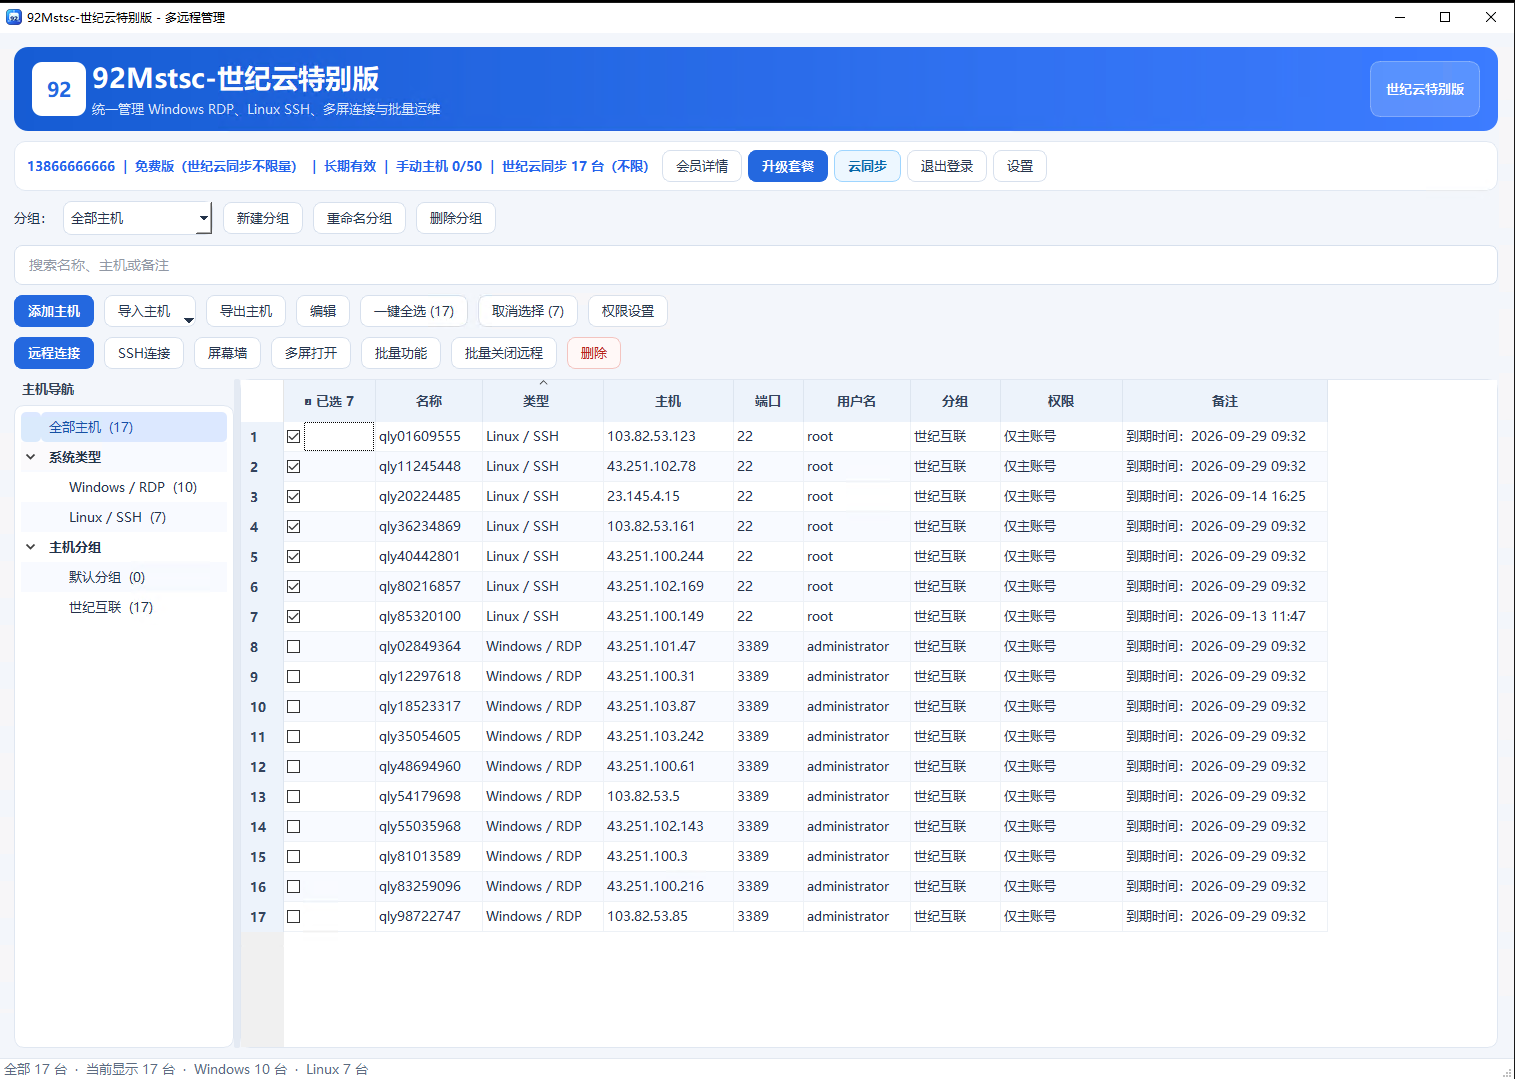1515x1079 pixels.
Task: Open the 默认分组 (0) group
Action: (107, 577)
